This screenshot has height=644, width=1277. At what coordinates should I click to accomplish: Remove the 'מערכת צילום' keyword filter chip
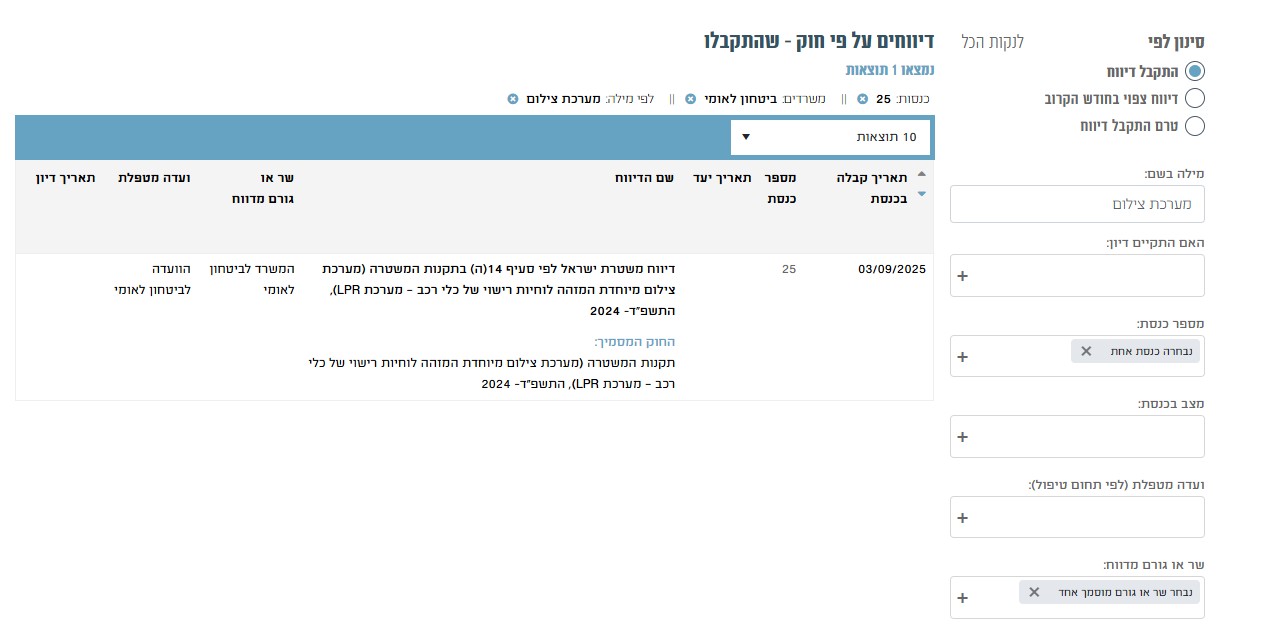(513, 99)
